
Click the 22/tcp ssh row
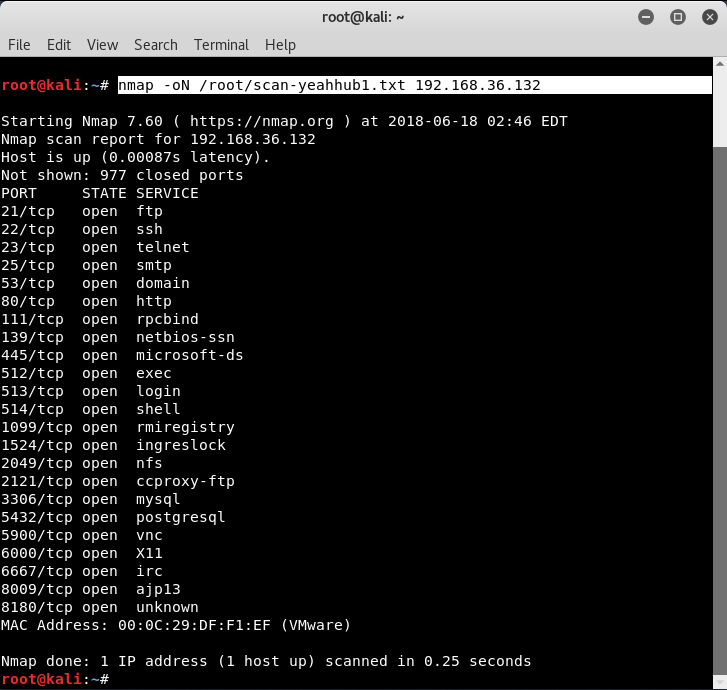coord(82,230)
